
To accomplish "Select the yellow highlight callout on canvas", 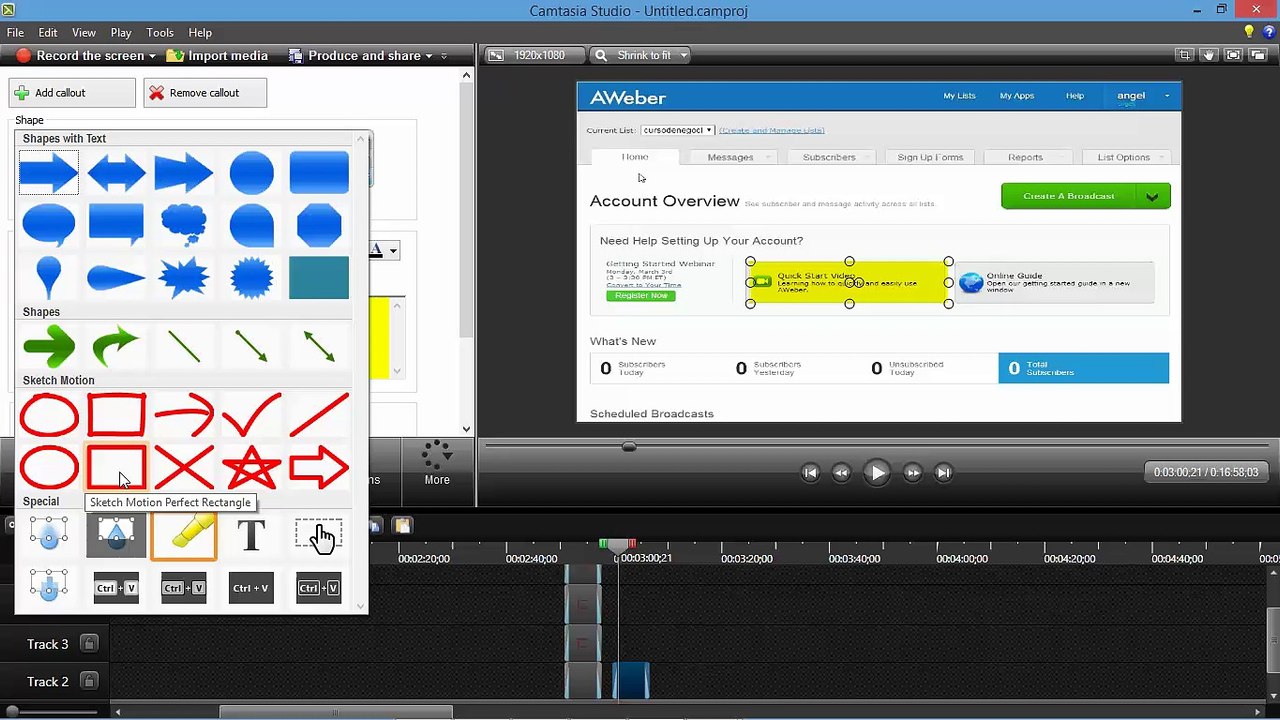I will point(849,283).
